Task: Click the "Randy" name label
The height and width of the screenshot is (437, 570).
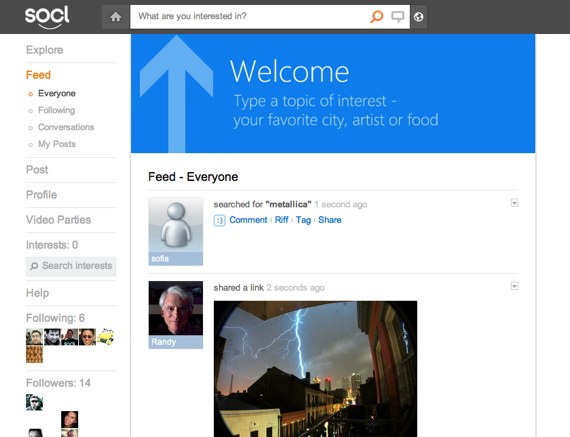Action: coord(163,342)
